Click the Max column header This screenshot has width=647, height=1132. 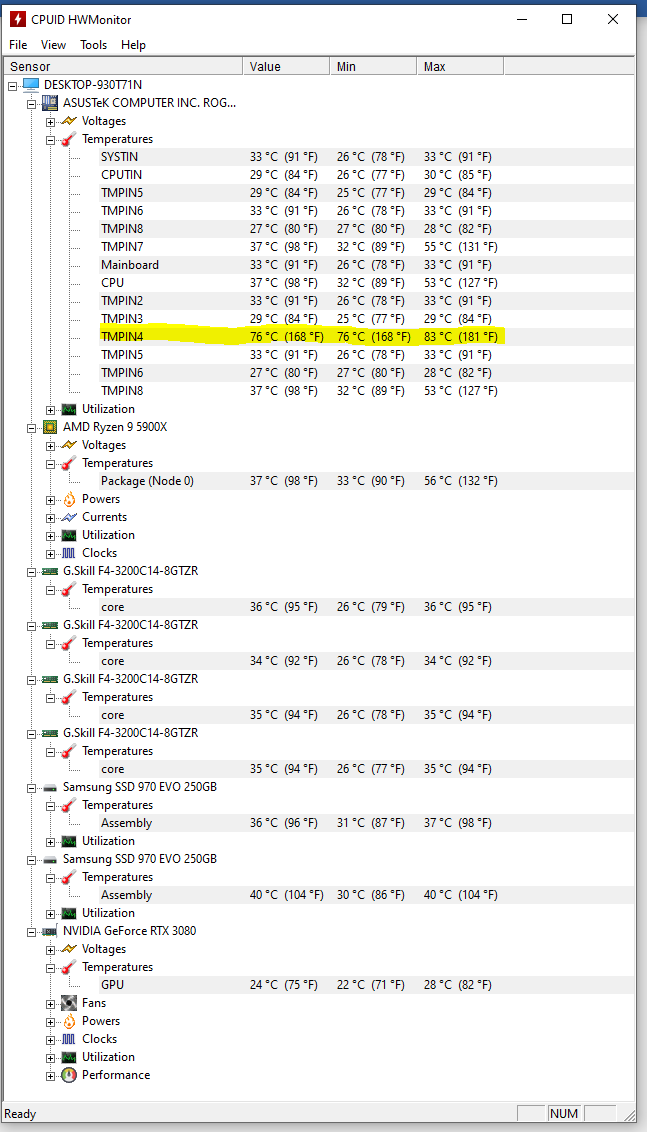[460, 66]
